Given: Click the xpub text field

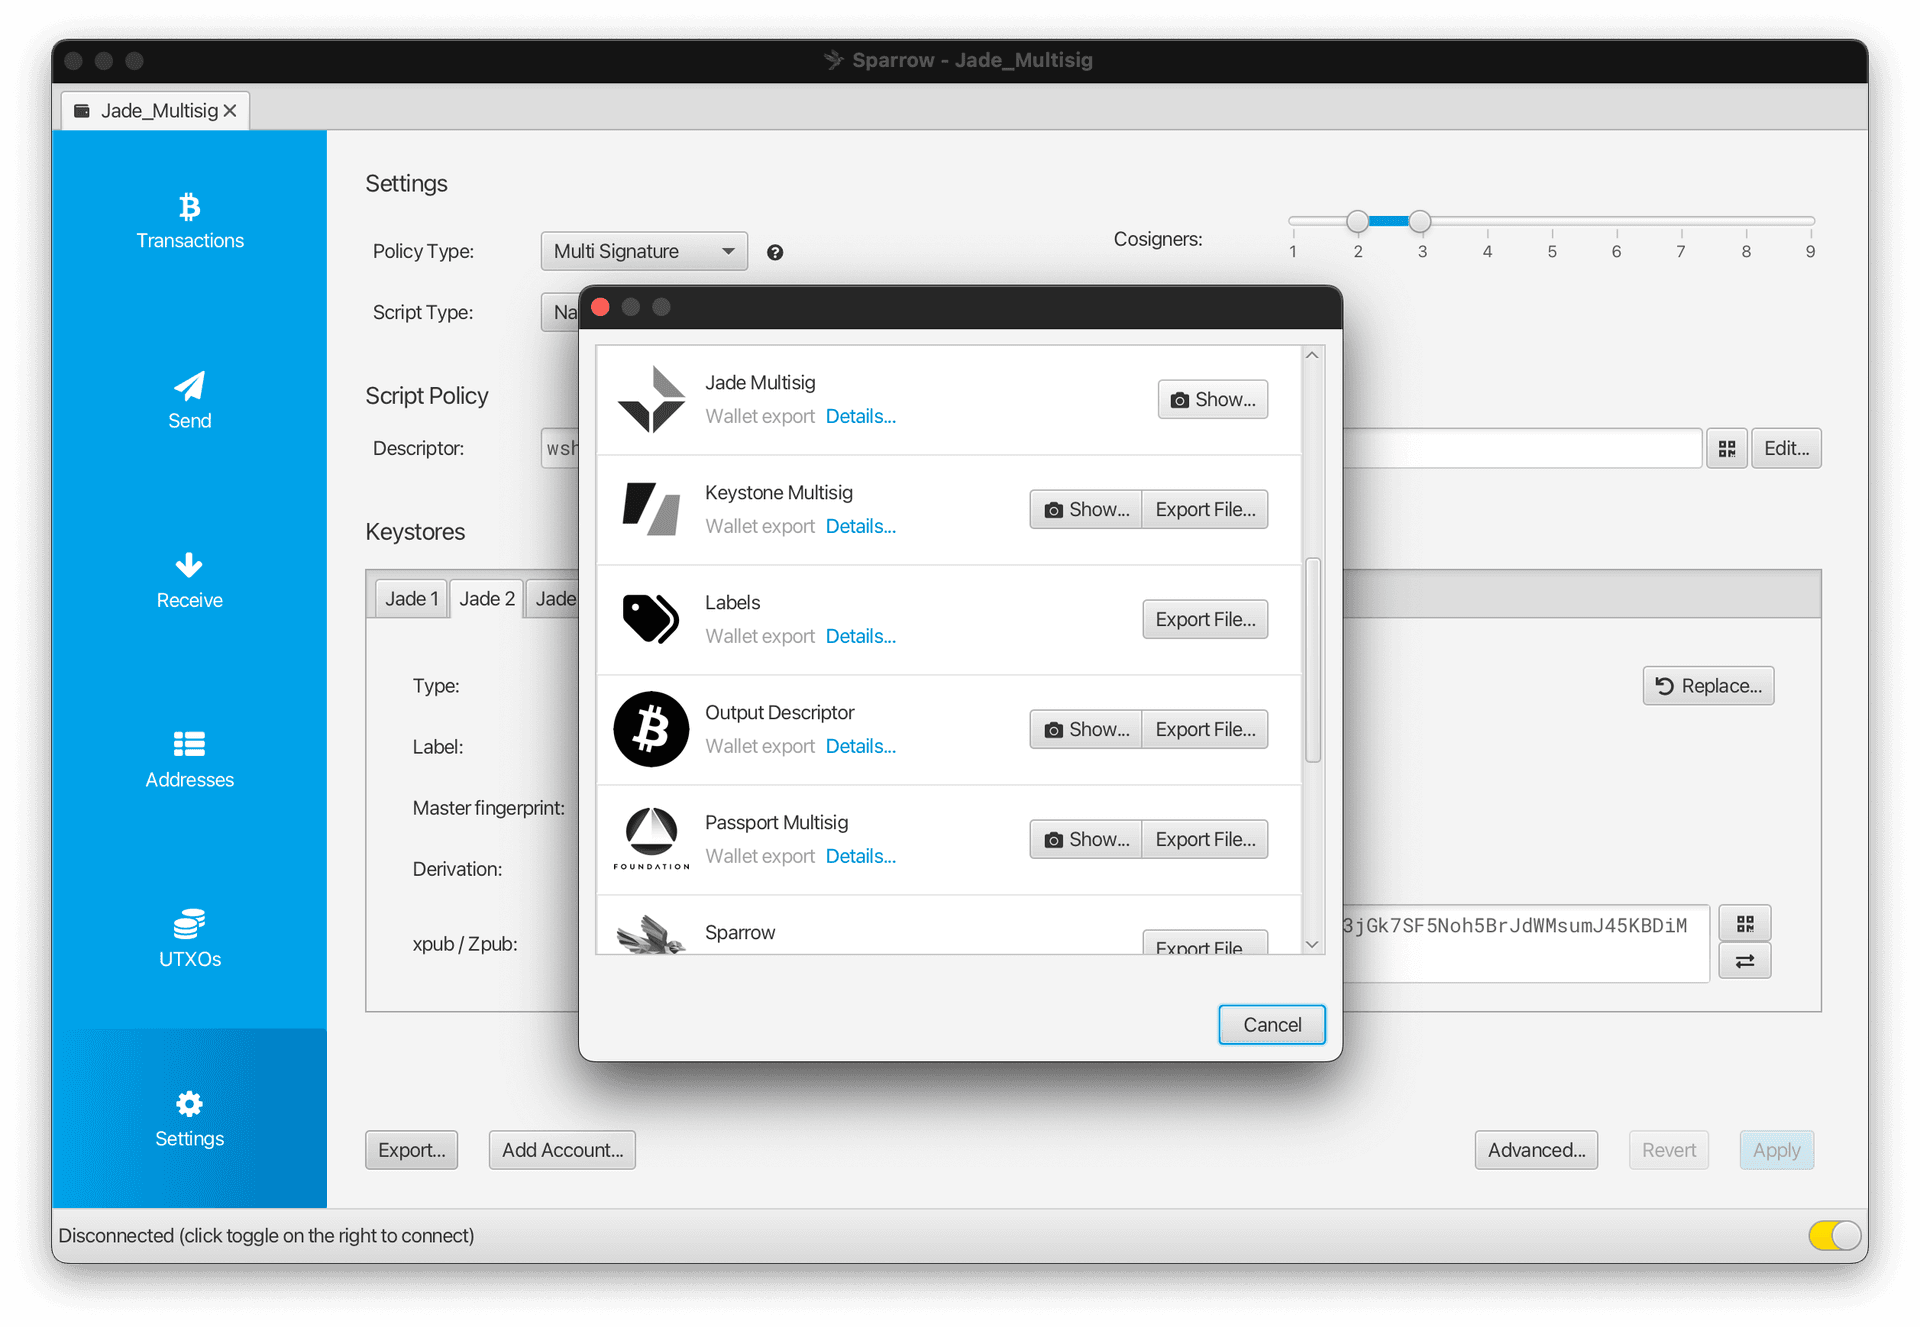Looking at the screenshot, I should pos(1524,943).
